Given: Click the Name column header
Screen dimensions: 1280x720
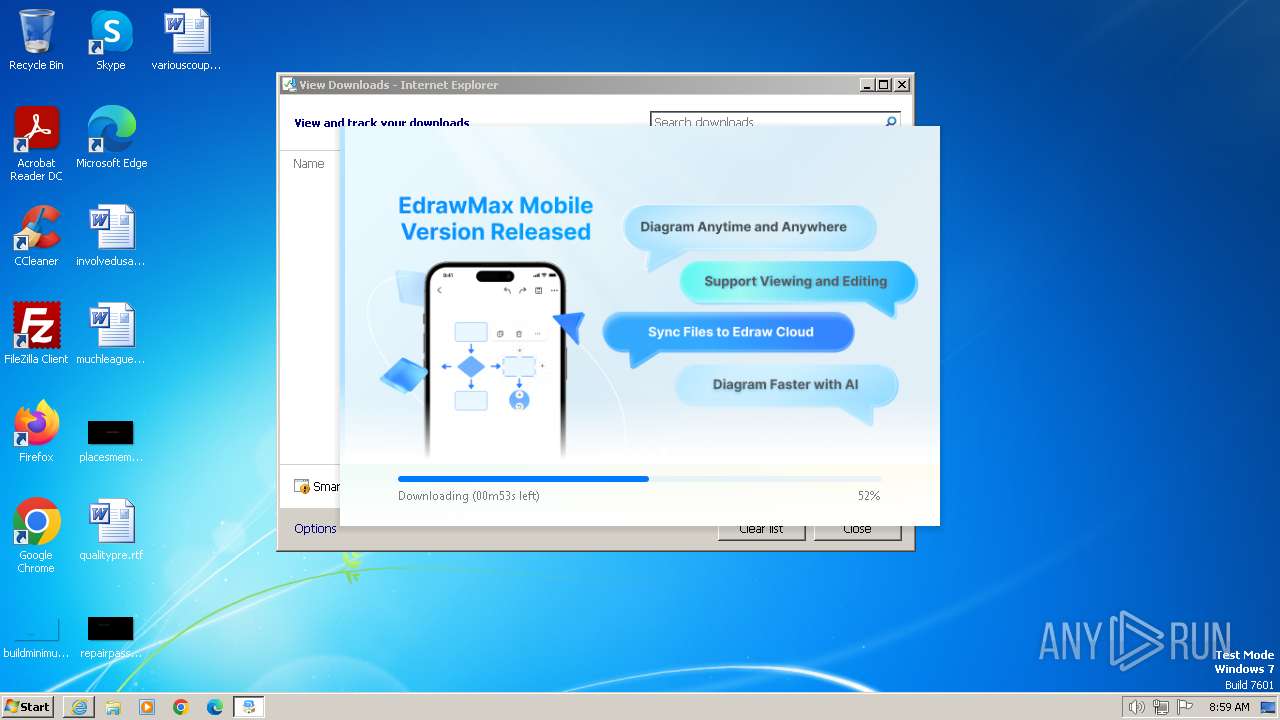Looking at the screenshot, I should pyautogui.click(x=308, y=164).
